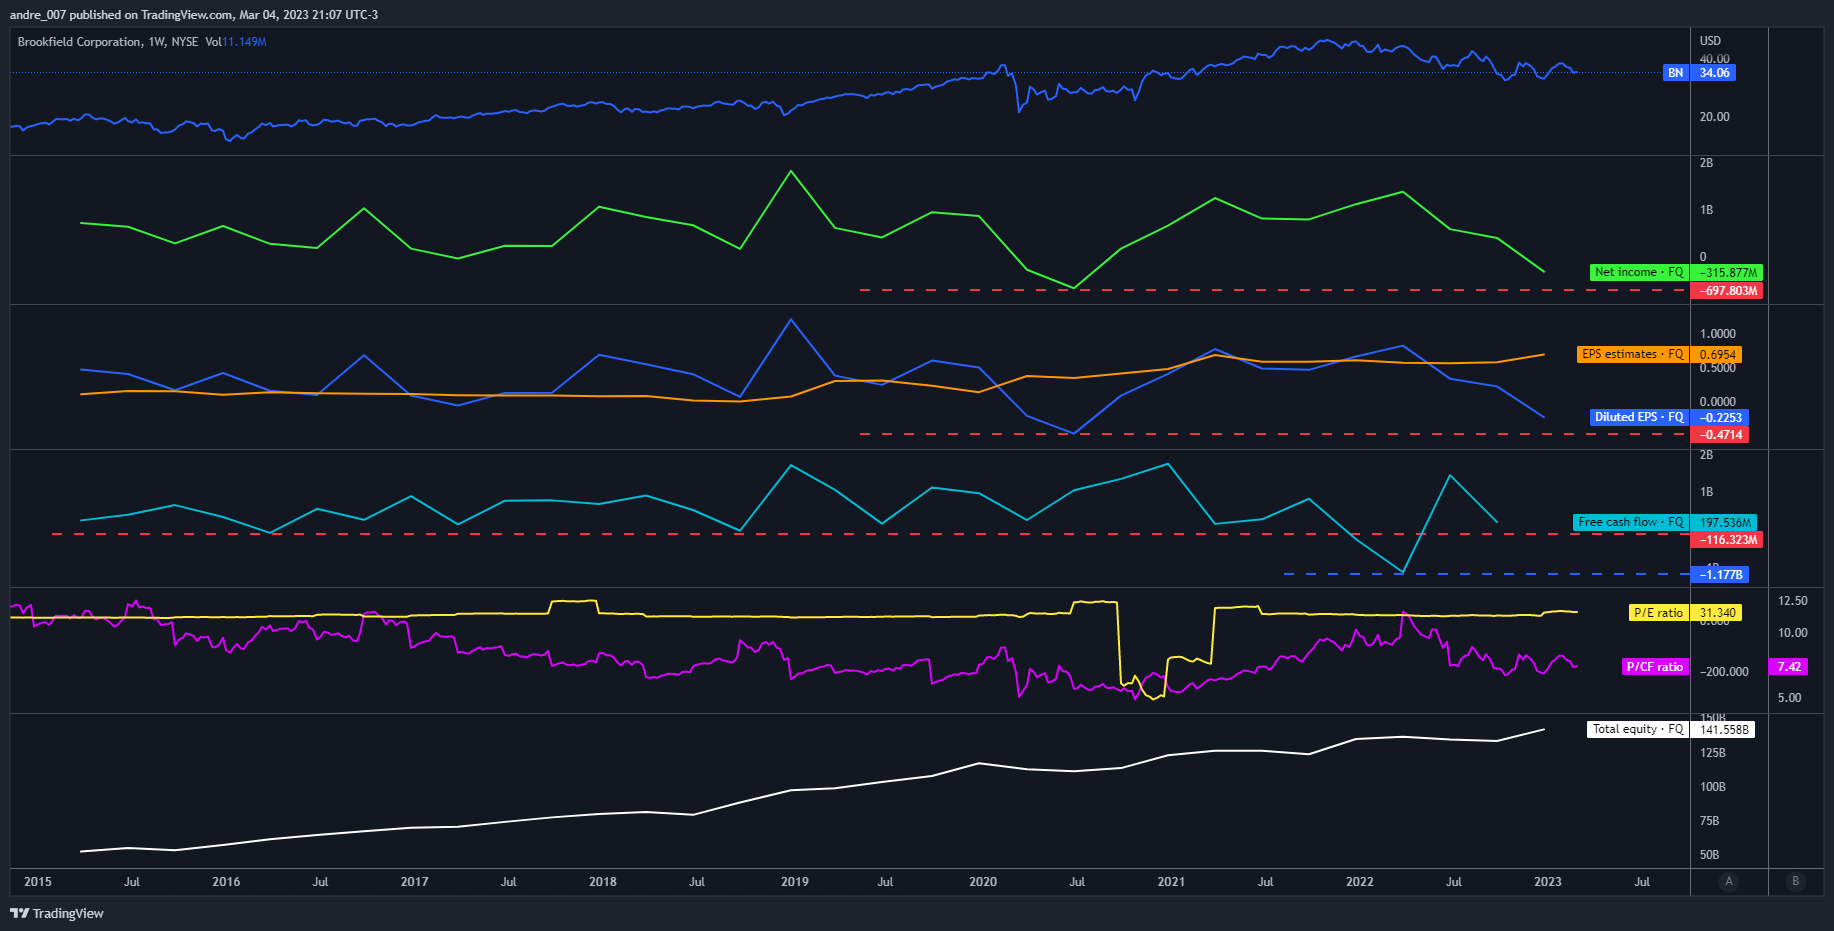Click the publisher info header text andre_007
Image resolution: width=1834 pixels, height=931 pixels.
click(38, 15)
